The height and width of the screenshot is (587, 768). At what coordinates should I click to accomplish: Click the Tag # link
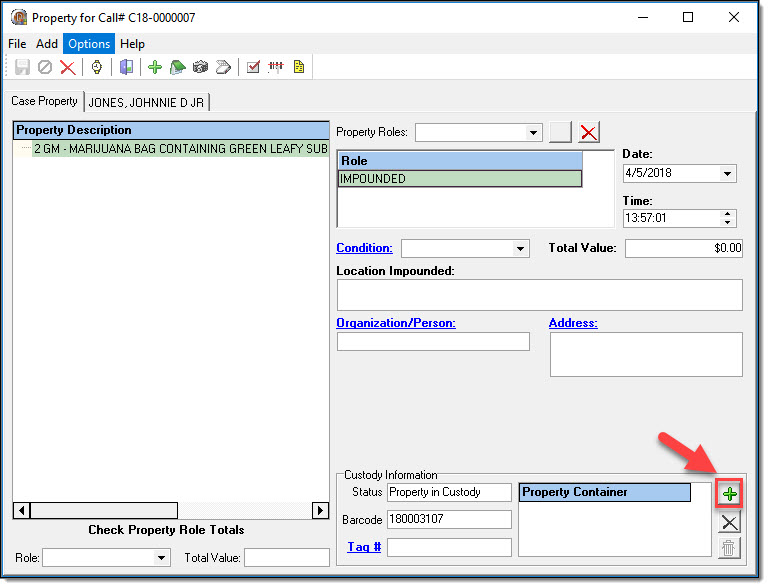pyautogui.click(x=363, y=547)
